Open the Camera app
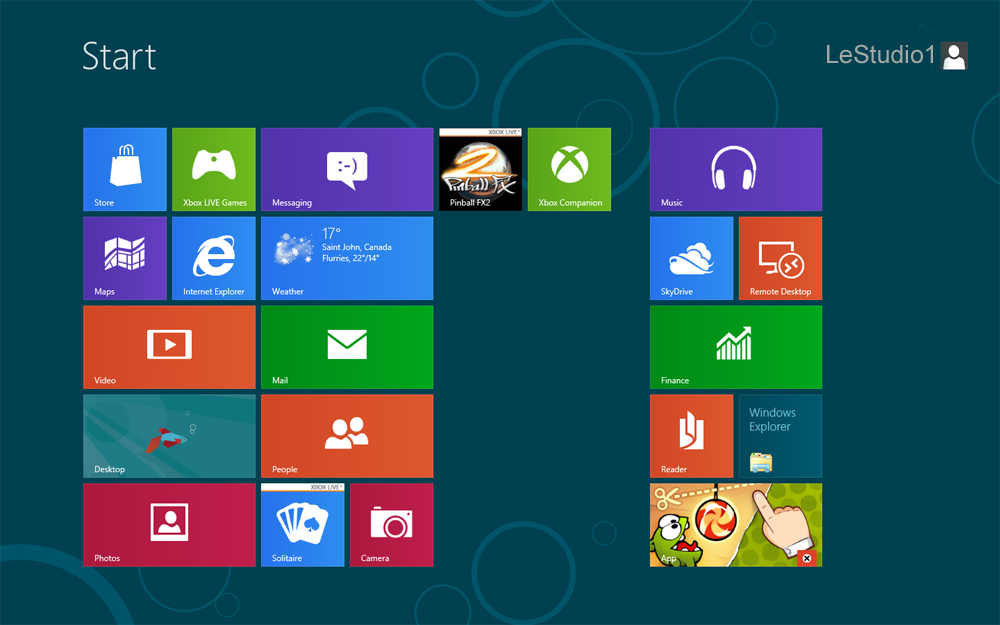Screen dimensions: 1000x625 pyautogui.click(x=391, y=525)
